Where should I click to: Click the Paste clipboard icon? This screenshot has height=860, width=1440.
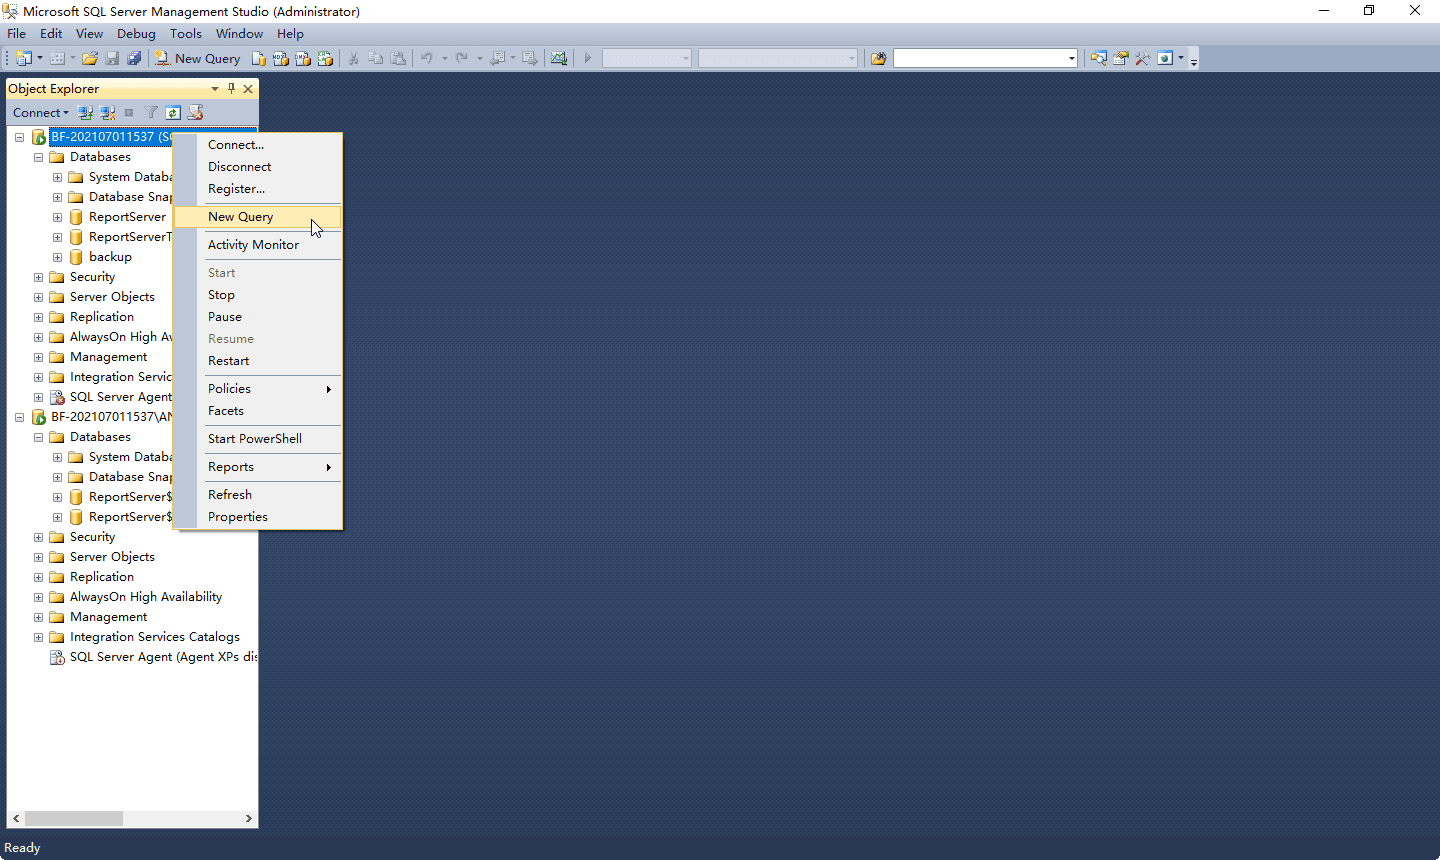(398, 58)
